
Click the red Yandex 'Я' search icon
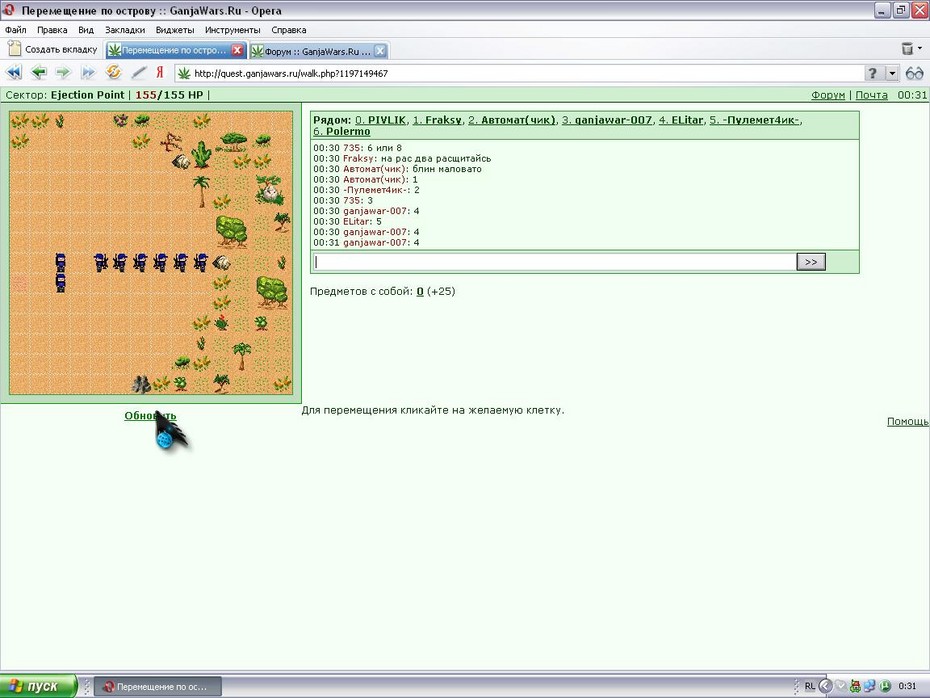(160, 73)
